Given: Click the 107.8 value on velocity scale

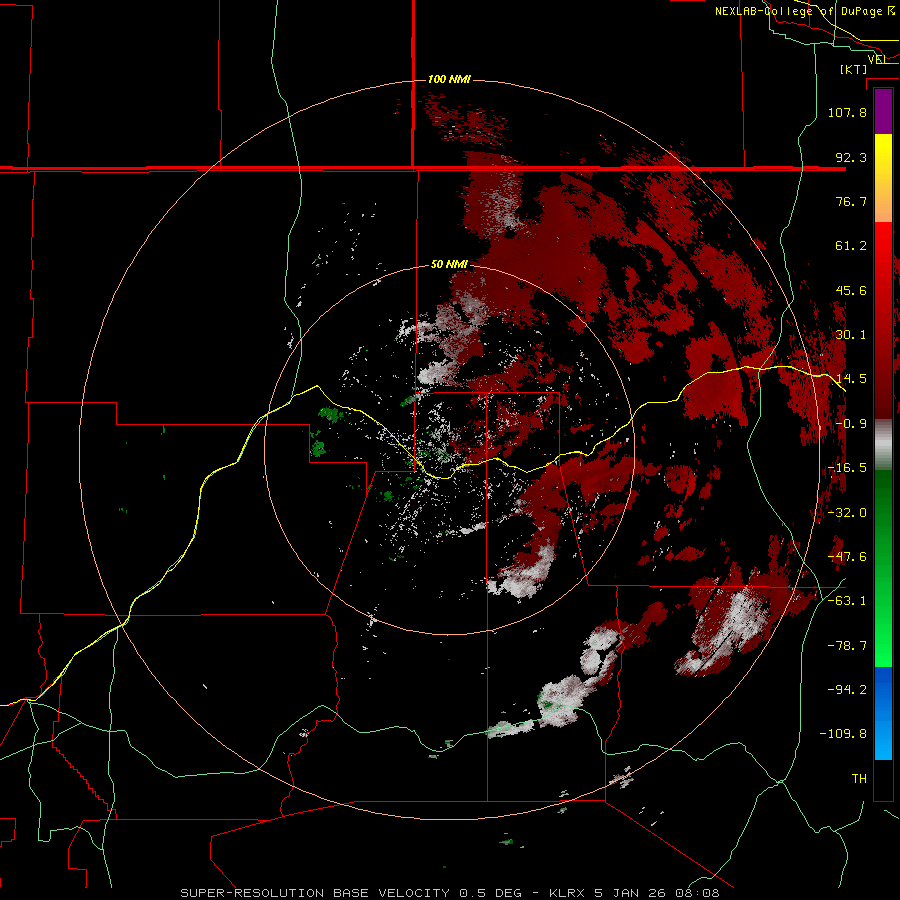Looking at the screenshot, I should click(847, 112).
